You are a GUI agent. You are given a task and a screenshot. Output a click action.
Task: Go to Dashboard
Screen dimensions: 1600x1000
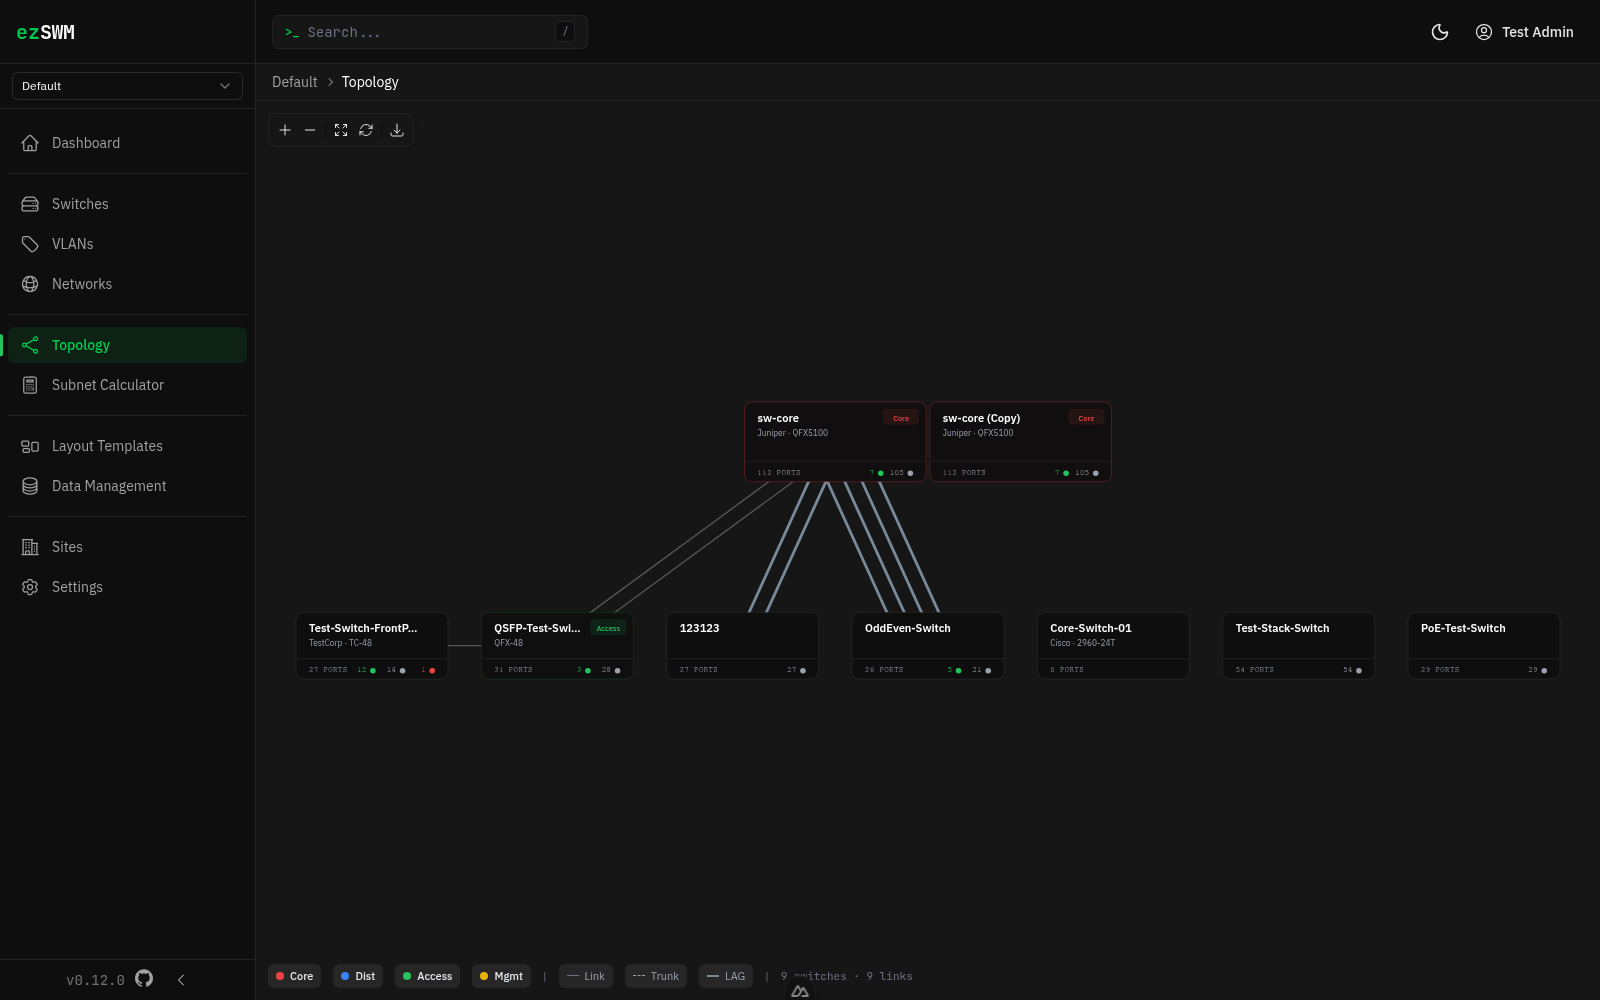(127, 143)
